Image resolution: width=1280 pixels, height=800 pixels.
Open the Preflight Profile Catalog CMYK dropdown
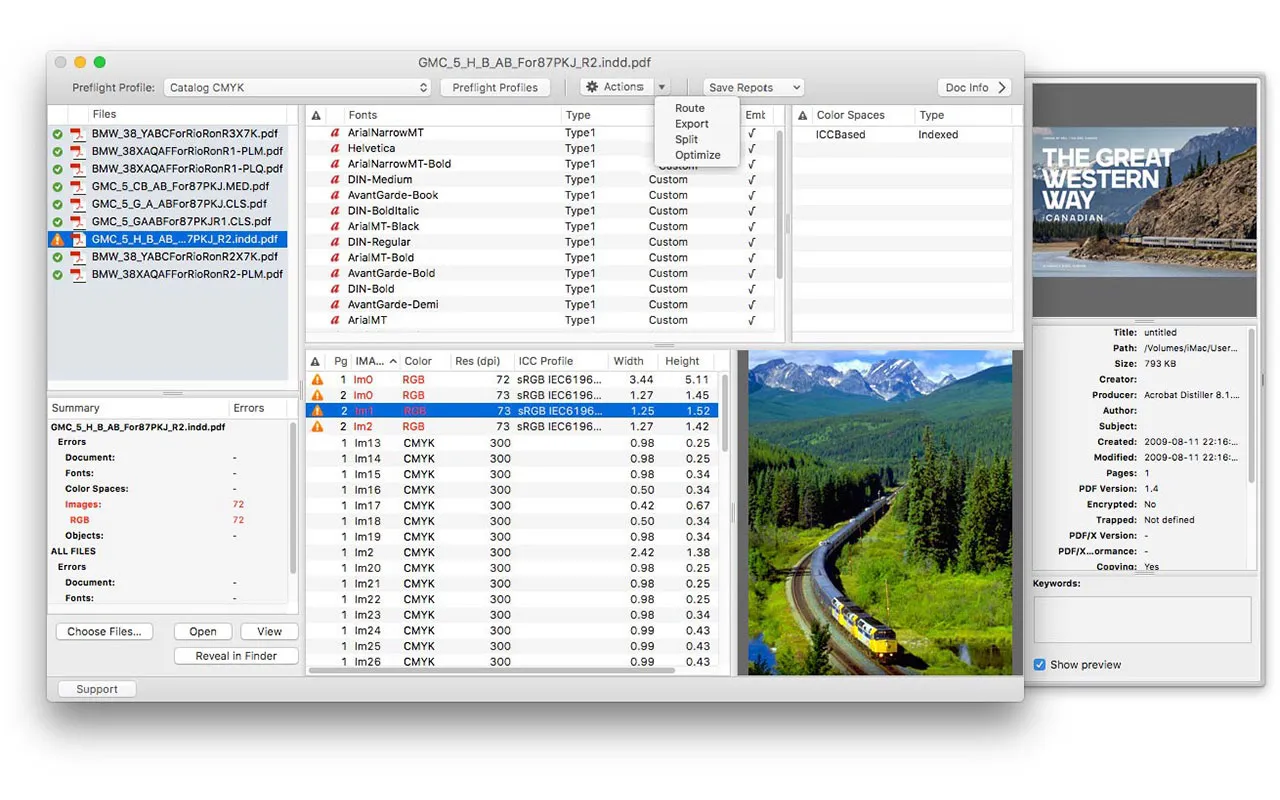point(297,88)
